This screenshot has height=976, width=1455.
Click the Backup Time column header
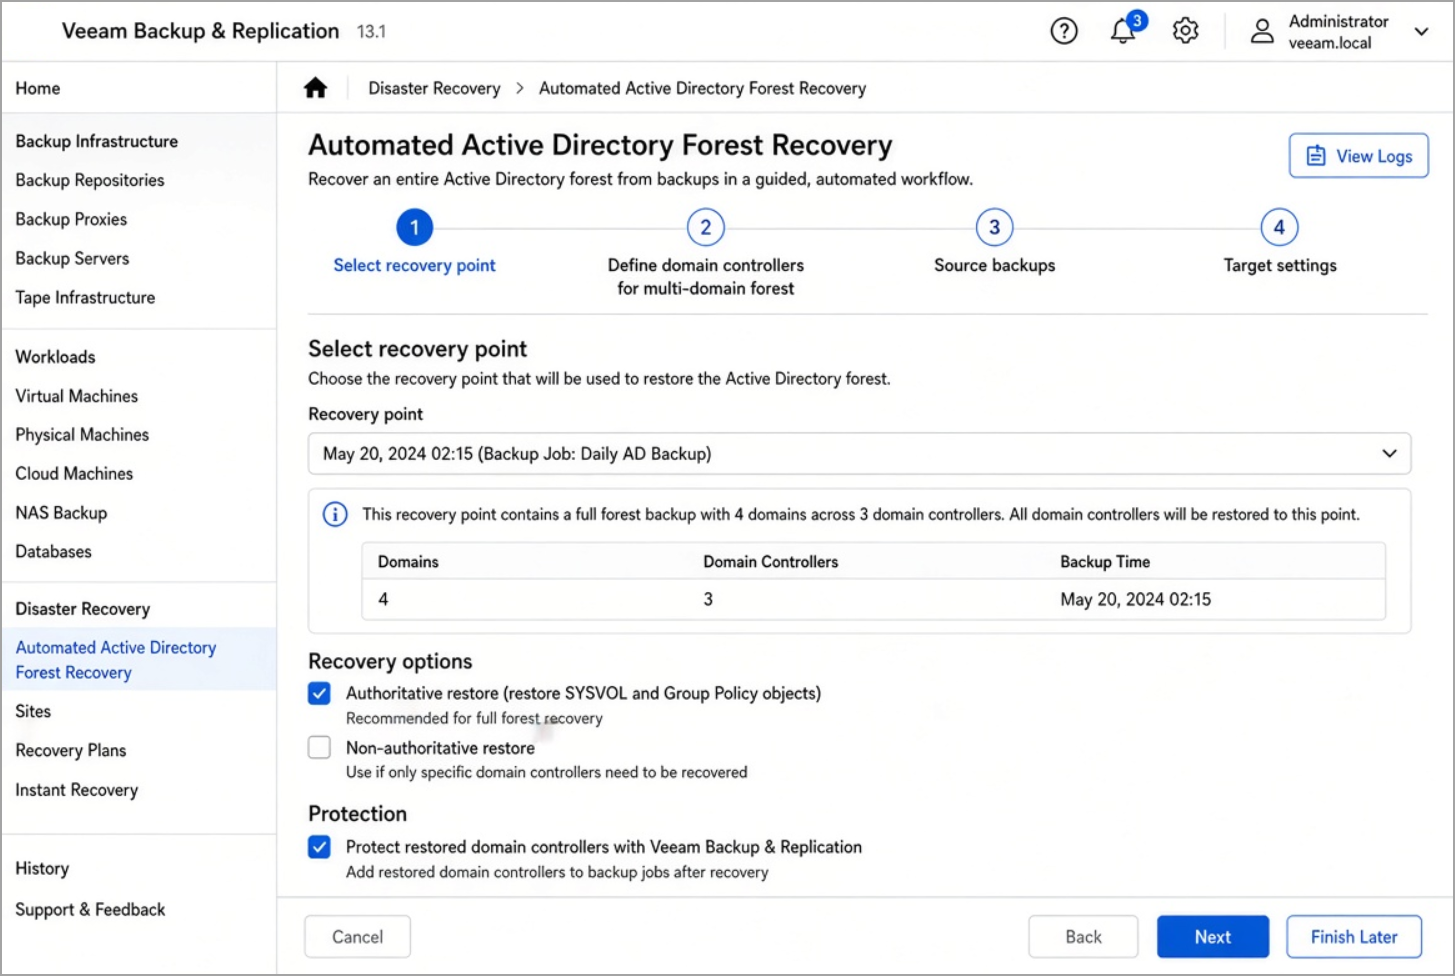click(x=1105, y=562)
